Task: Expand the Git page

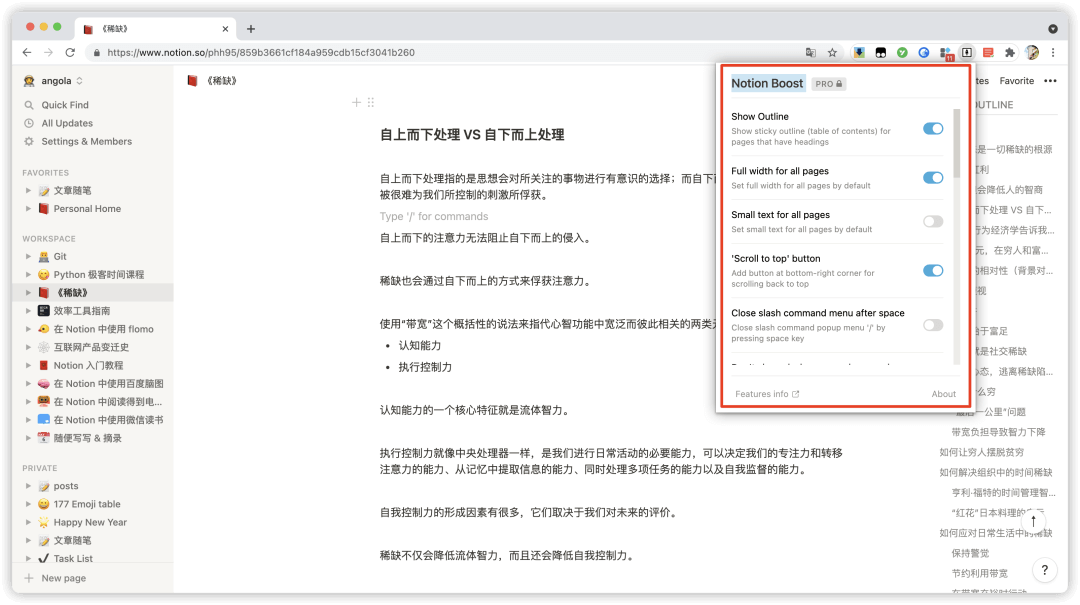Action: tap(28, 256)
